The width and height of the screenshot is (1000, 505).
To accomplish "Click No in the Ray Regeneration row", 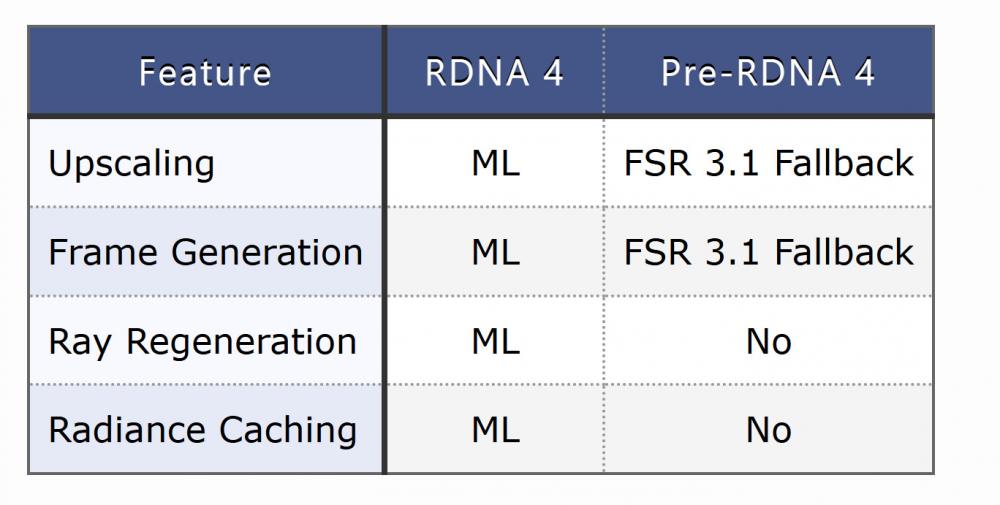I will click(768, 342).
